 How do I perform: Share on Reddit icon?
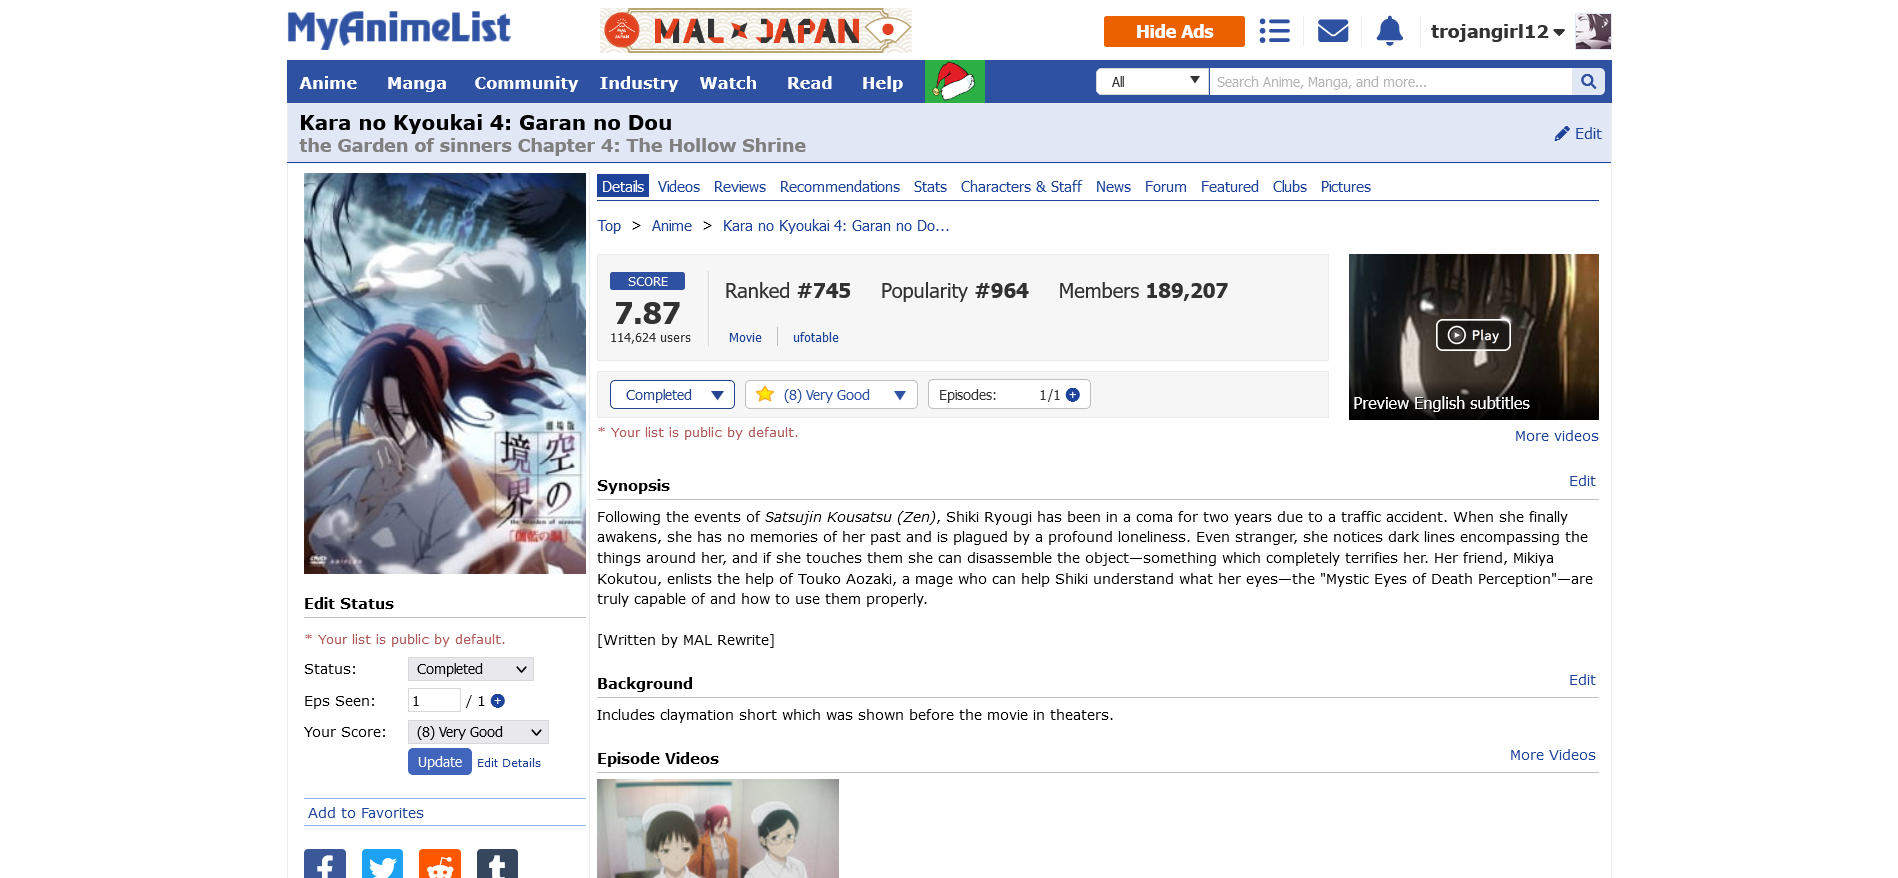pos(440,865)
